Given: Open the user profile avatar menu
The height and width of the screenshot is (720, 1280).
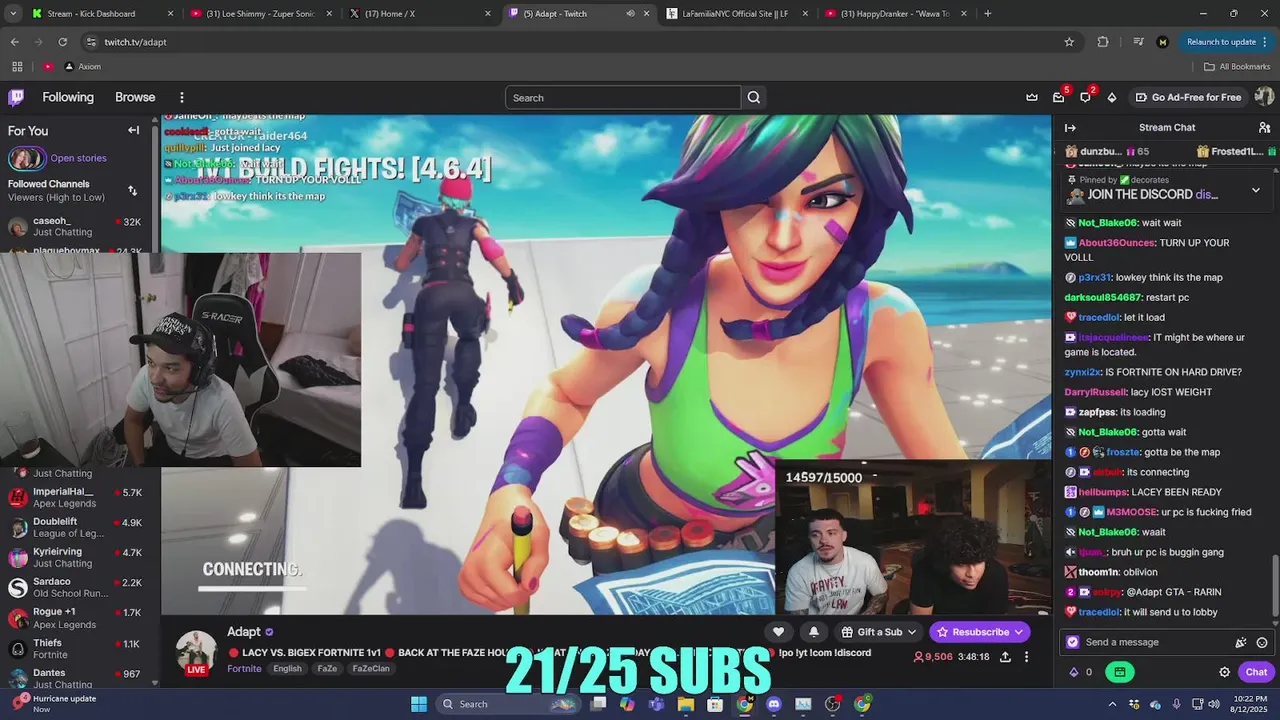Looking at the screenshot, I should pyautogui.click(x=1264, y=97).
